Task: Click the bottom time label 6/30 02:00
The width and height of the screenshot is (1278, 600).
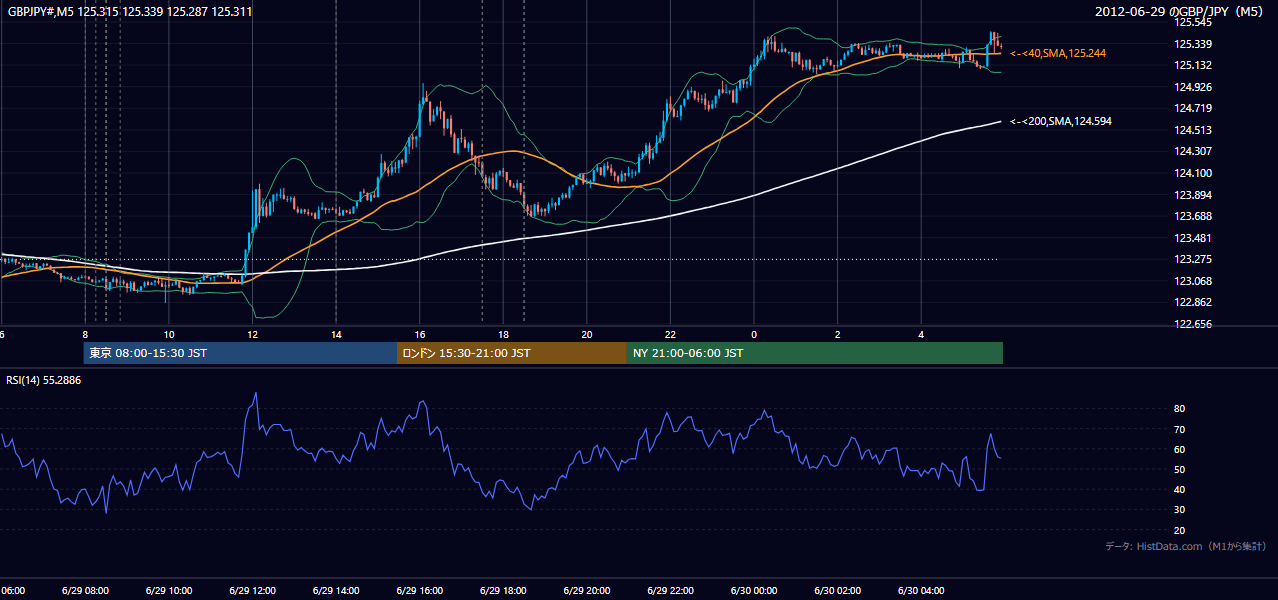Action: pyautogui.click(x=836, y=591)
